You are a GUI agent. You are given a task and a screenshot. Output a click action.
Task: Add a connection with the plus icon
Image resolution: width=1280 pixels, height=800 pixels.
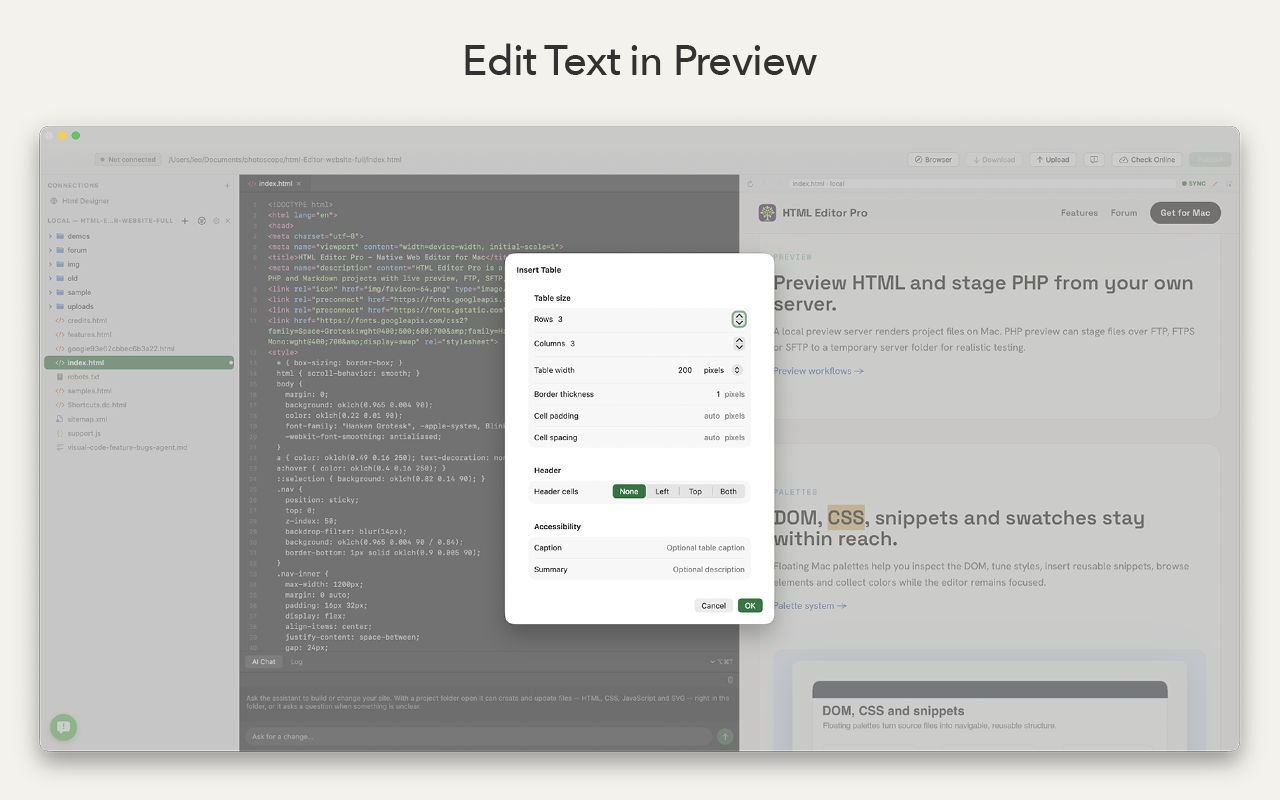[227, 186]
